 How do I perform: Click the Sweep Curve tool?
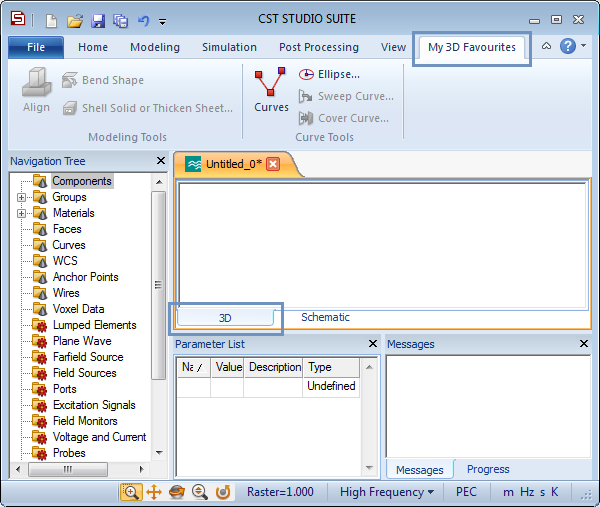point(346,96)
